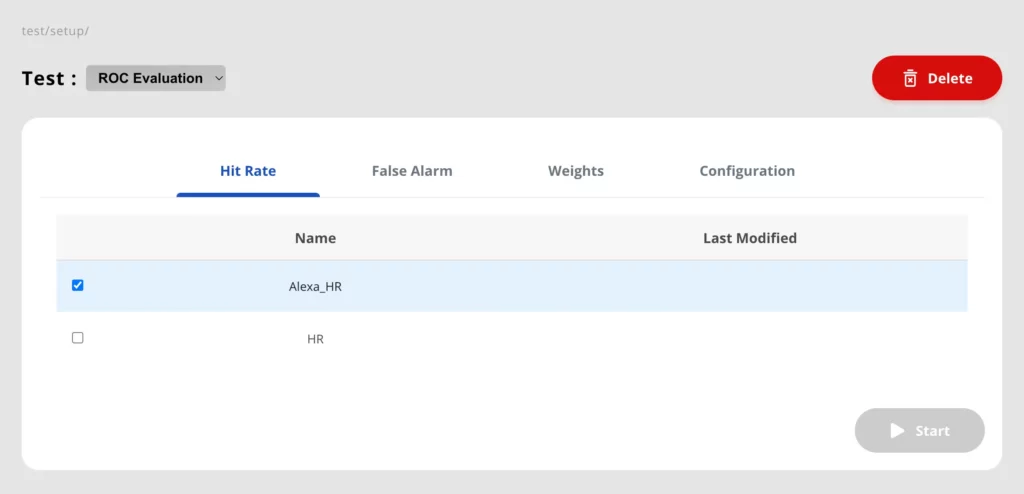Click the Last Modified cell of Alexa_HR
The image size is (1024, 494).
tap(749, 286)
